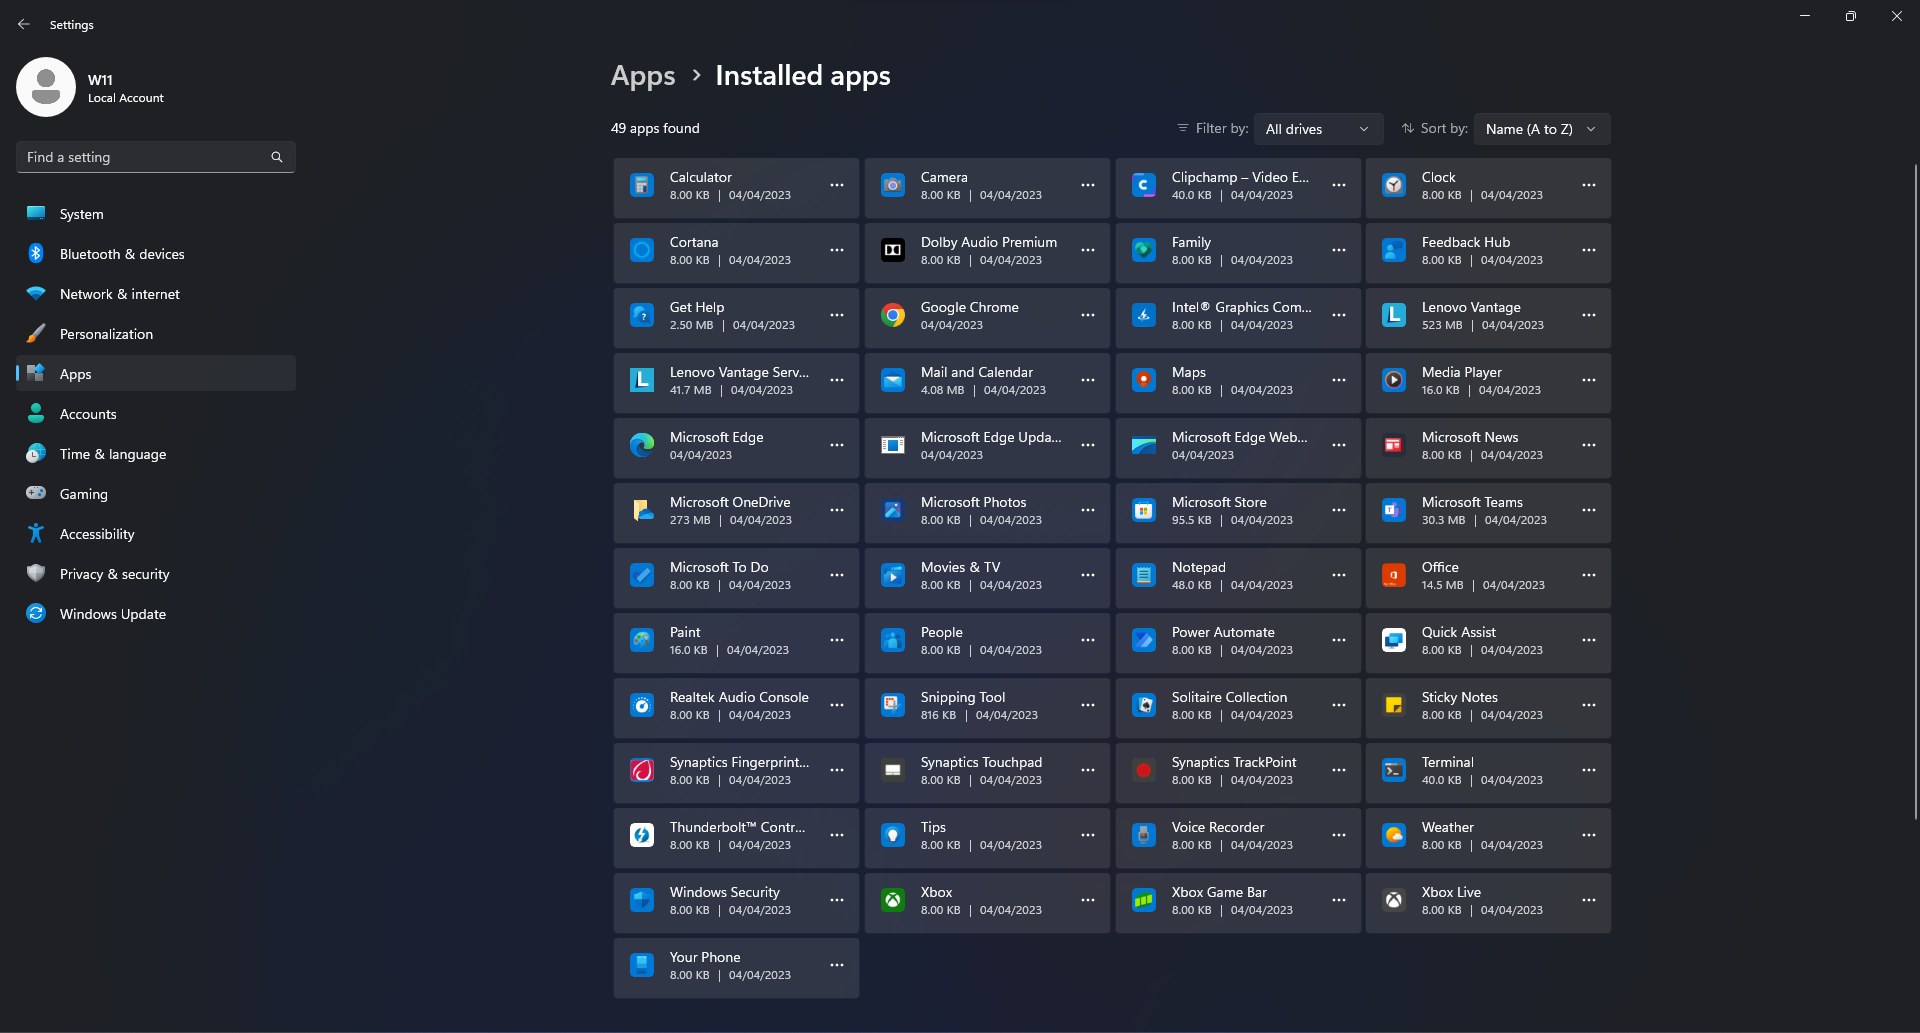Click the Dolby Audio Premium icon
Image resolution: width=1920 pixels, height=1033 pixels.
893,250
